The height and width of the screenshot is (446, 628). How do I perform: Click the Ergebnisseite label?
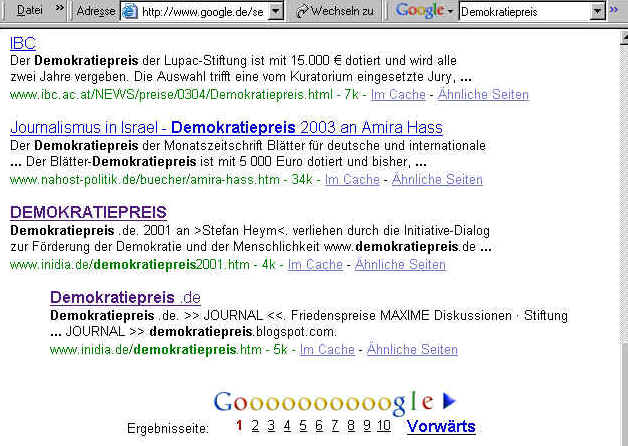[x=168, y=429]
